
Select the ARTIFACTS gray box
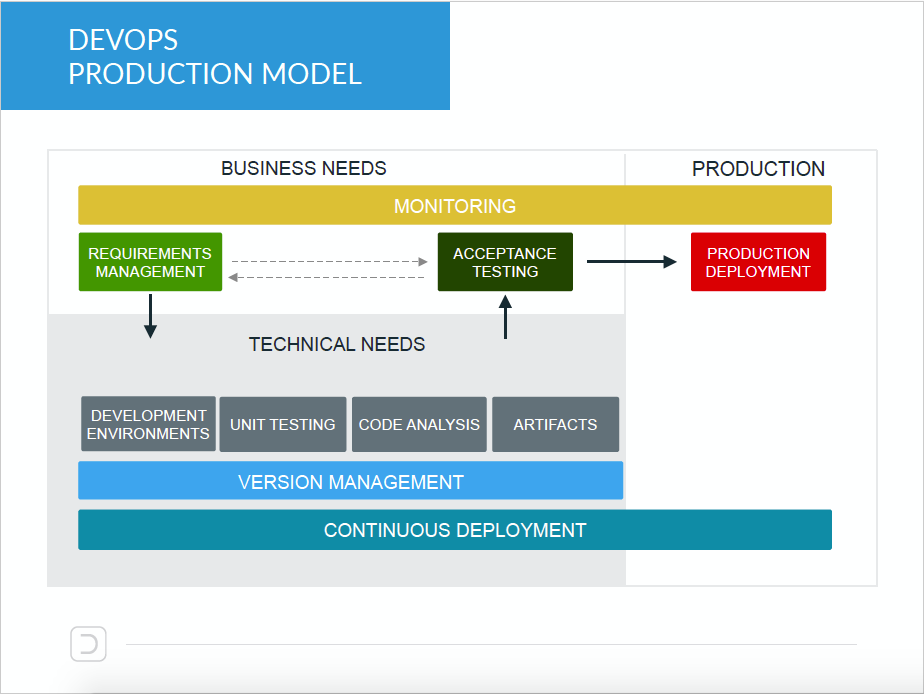tap(555, 424)
